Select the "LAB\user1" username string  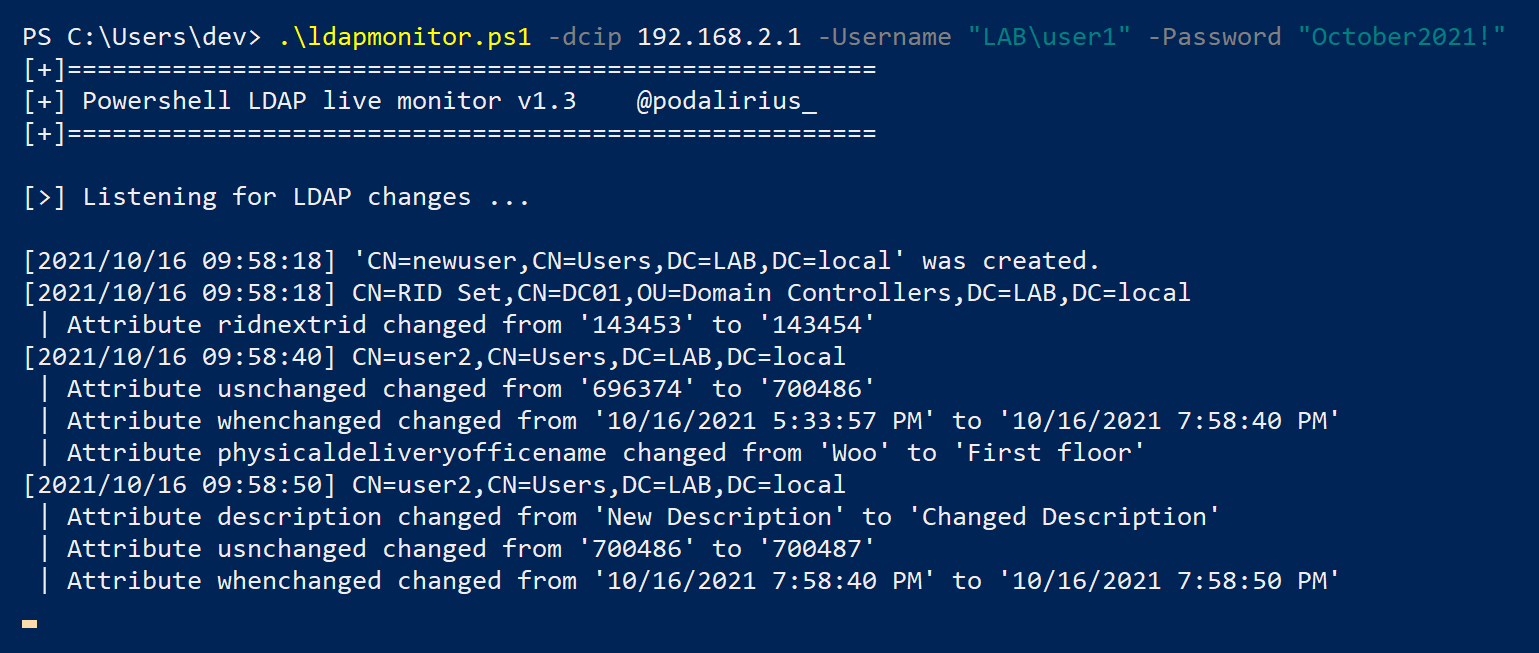point(1049,38)
